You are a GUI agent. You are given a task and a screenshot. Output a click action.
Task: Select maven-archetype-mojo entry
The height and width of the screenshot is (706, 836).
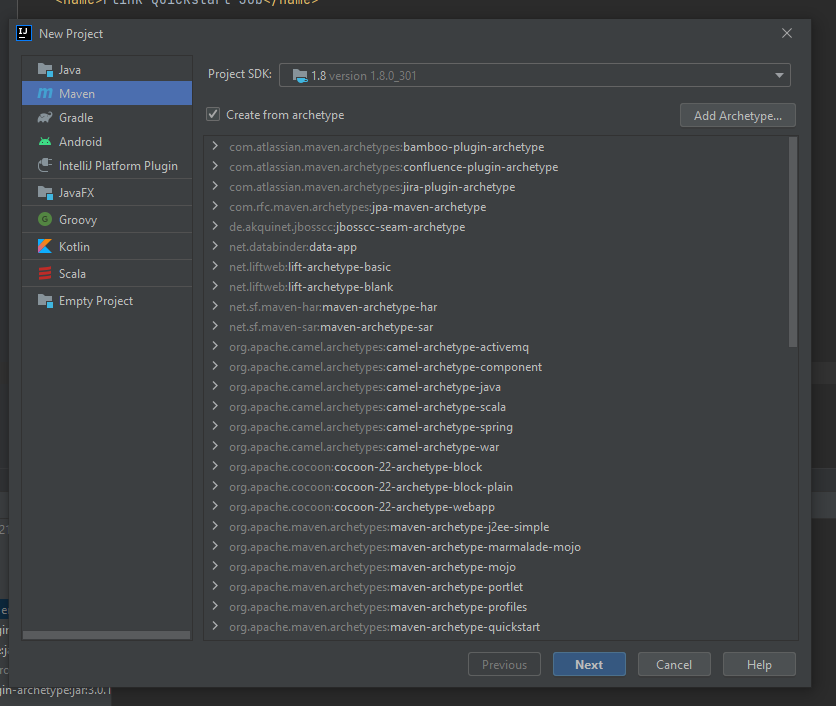pos(373,567)
